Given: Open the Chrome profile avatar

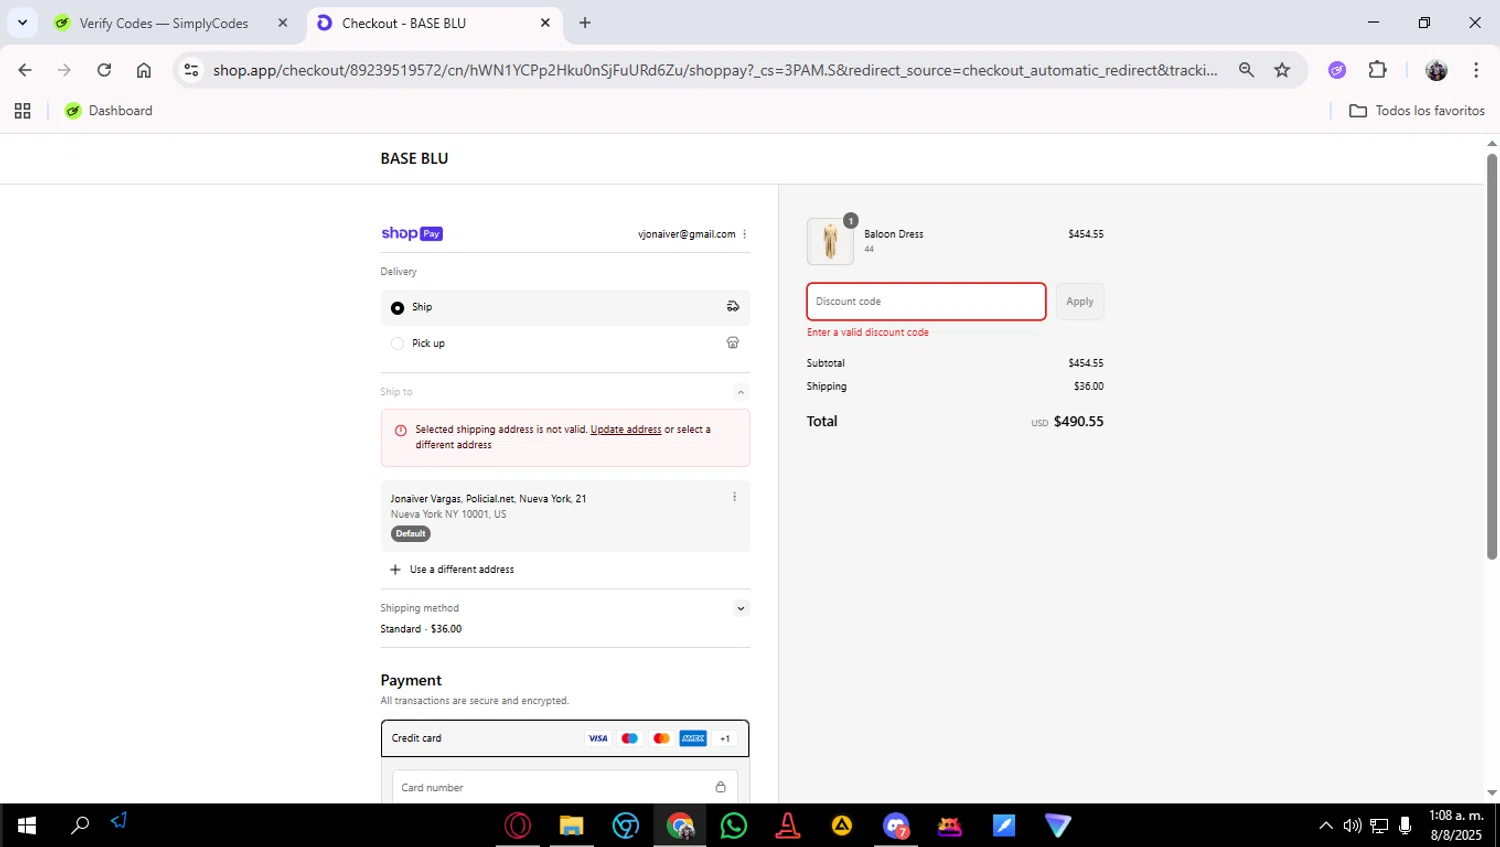Looking at the screenshot, I should pos(1437,70).
